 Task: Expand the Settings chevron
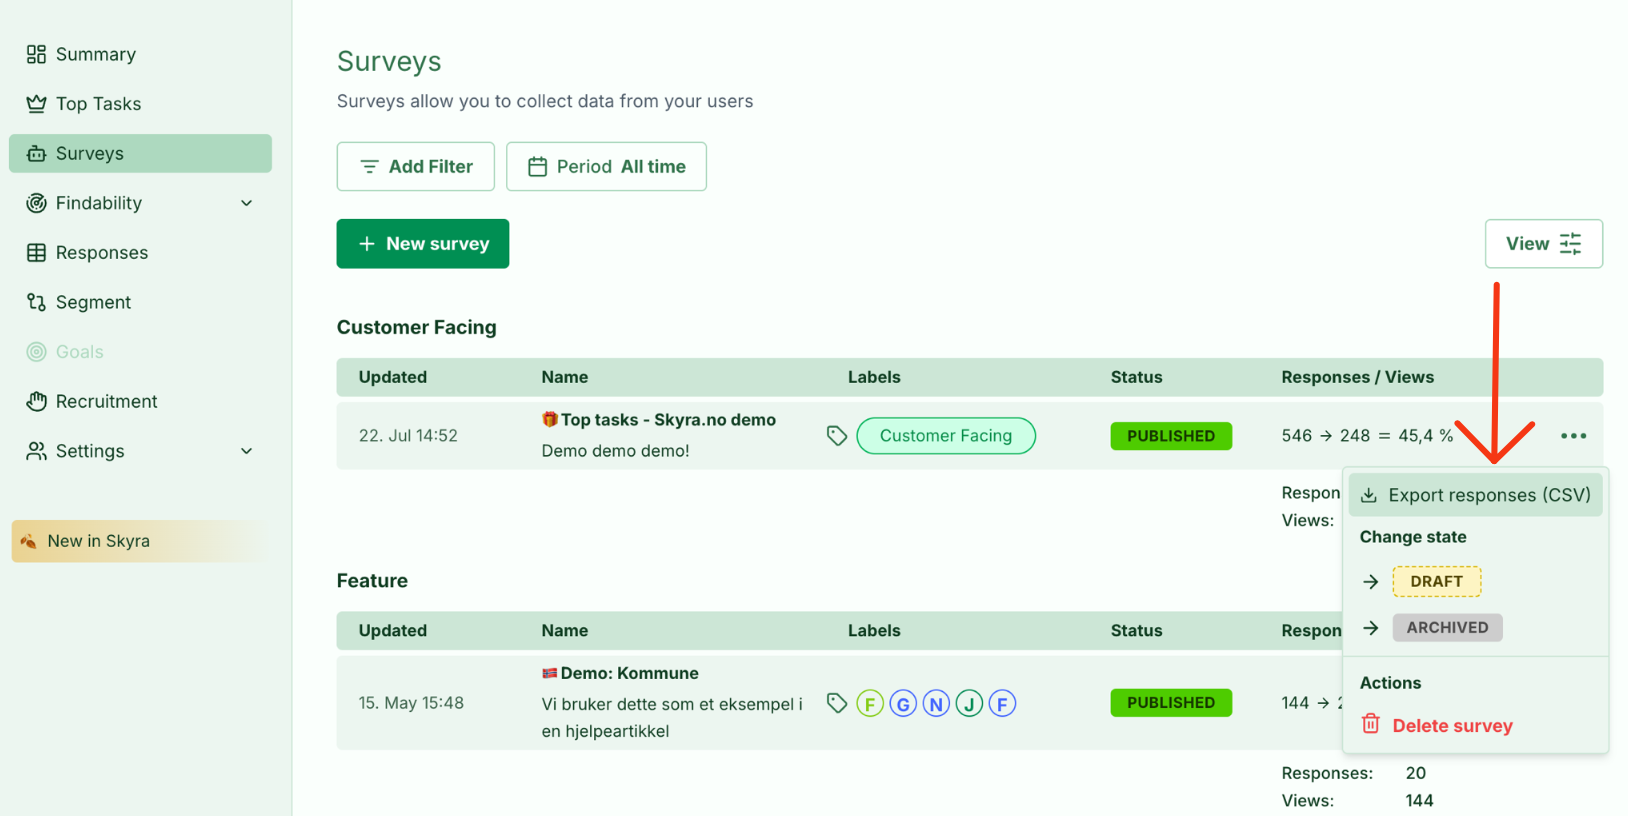point(247,451)
